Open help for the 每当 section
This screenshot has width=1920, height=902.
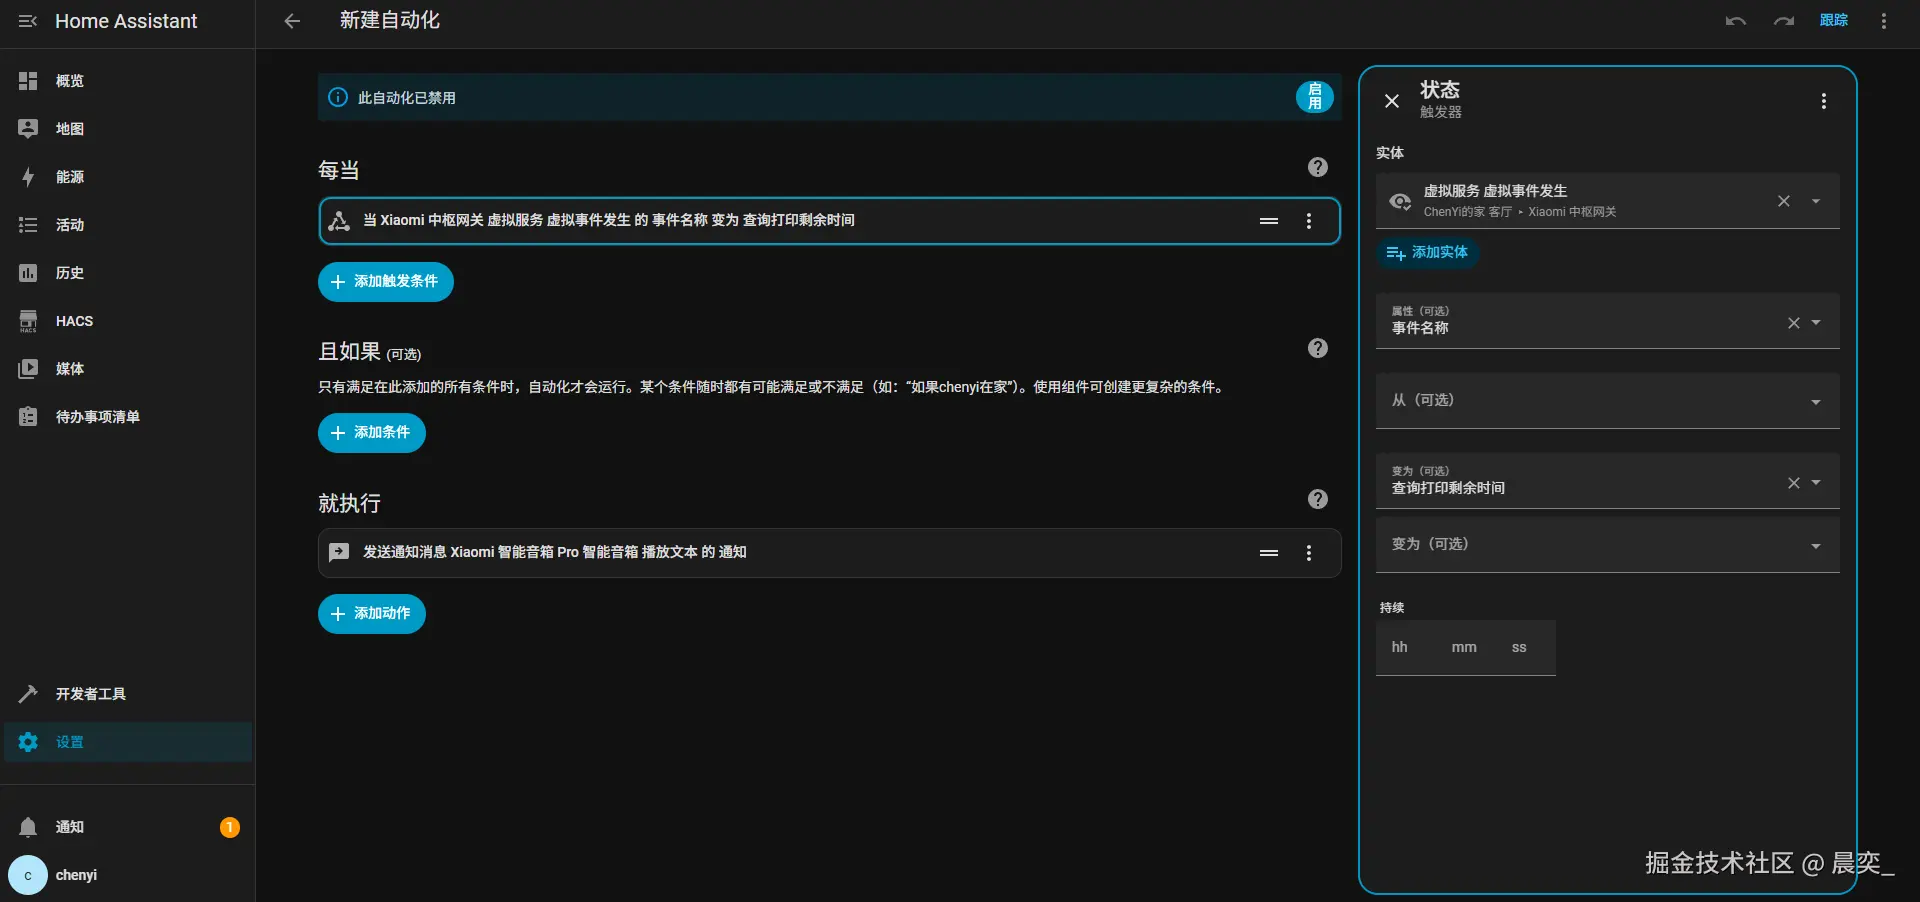pyautogui.click(x=1318, y=167)
